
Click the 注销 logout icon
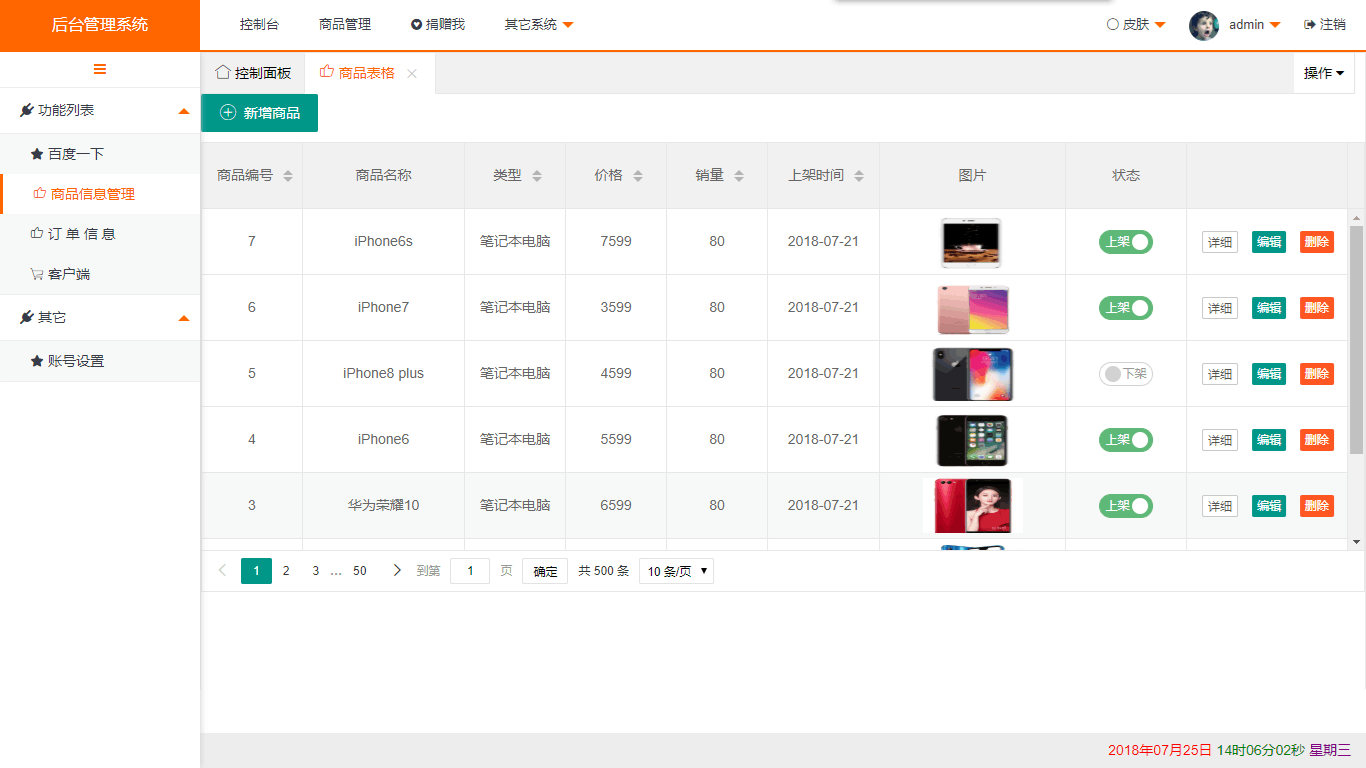(x=1310, y=25)
